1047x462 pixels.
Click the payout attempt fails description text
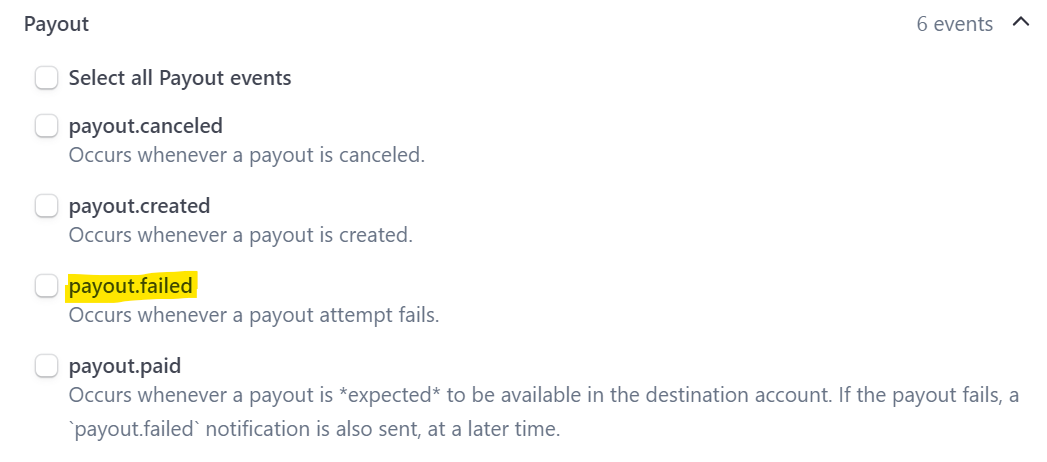tap(254, 315)
